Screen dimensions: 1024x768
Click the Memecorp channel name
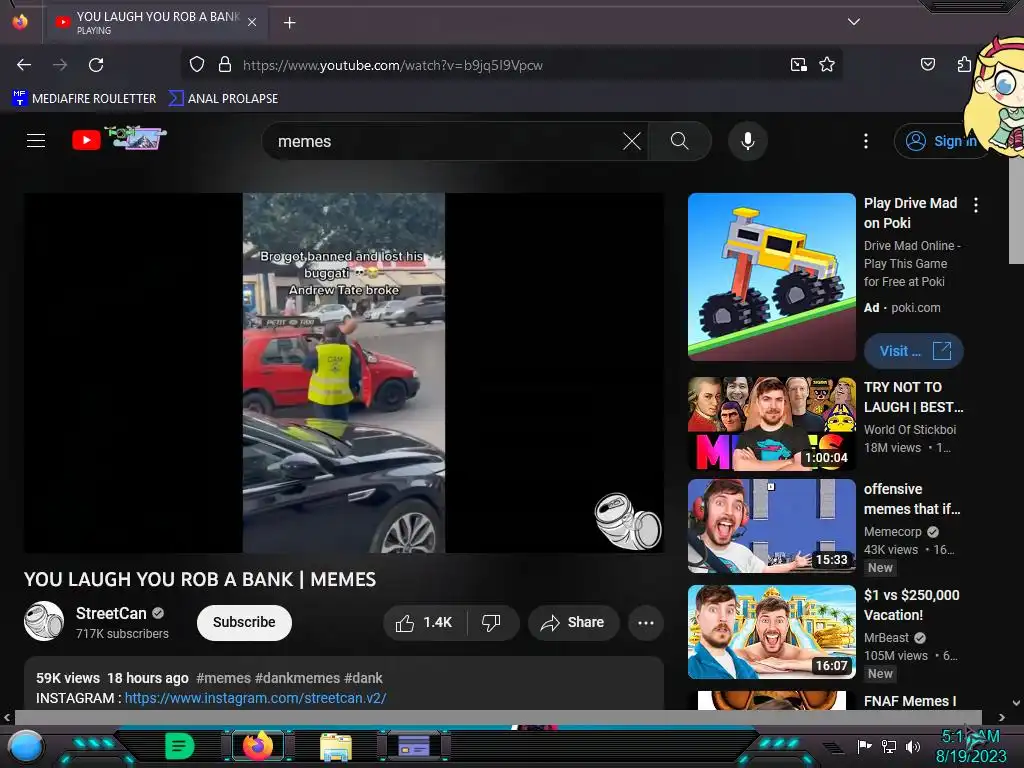click(893, 532)
